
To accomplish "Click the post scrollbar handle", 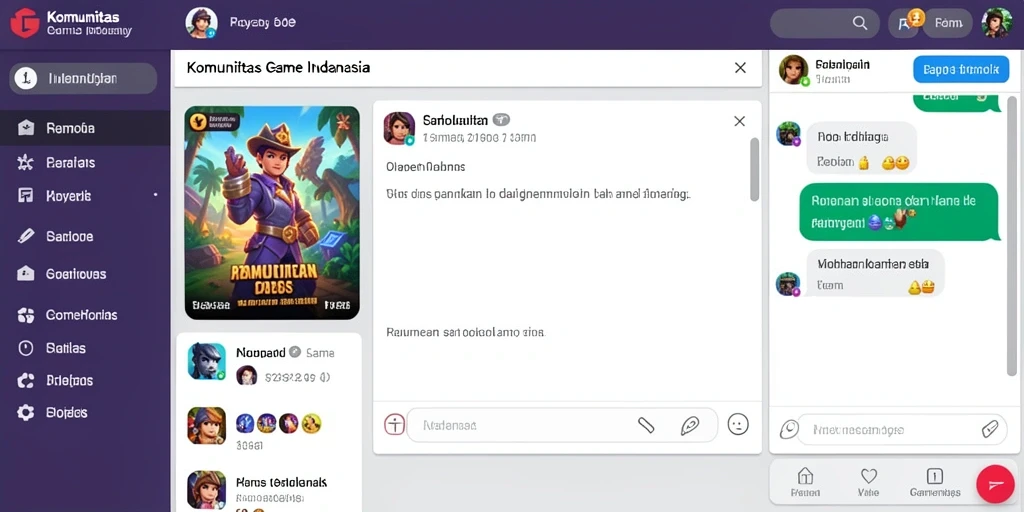I will point(754,169).
